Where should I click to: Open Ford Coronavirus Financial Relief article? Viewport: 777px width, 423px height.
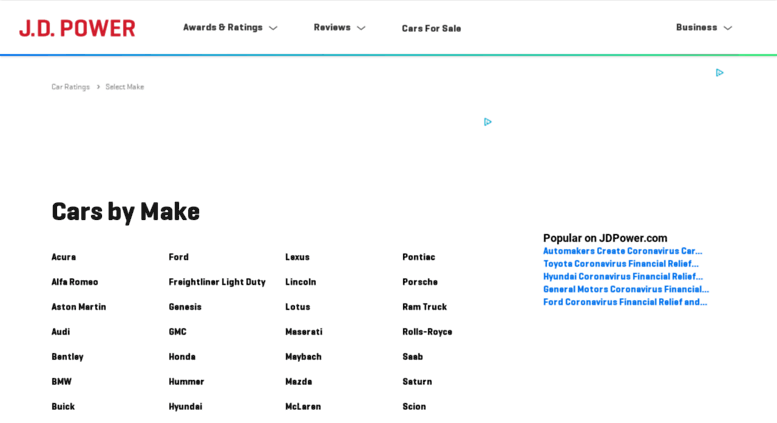coord(625,302)
